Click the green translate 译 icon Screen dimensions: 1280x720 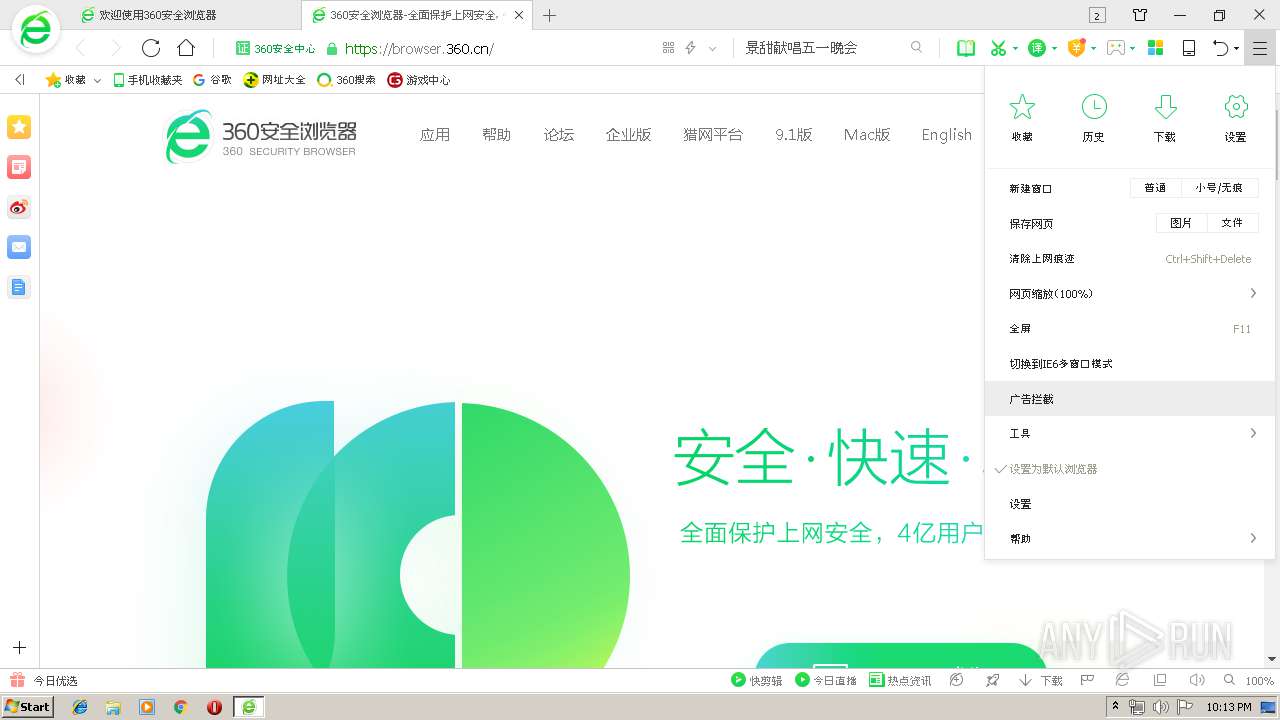1038,48
